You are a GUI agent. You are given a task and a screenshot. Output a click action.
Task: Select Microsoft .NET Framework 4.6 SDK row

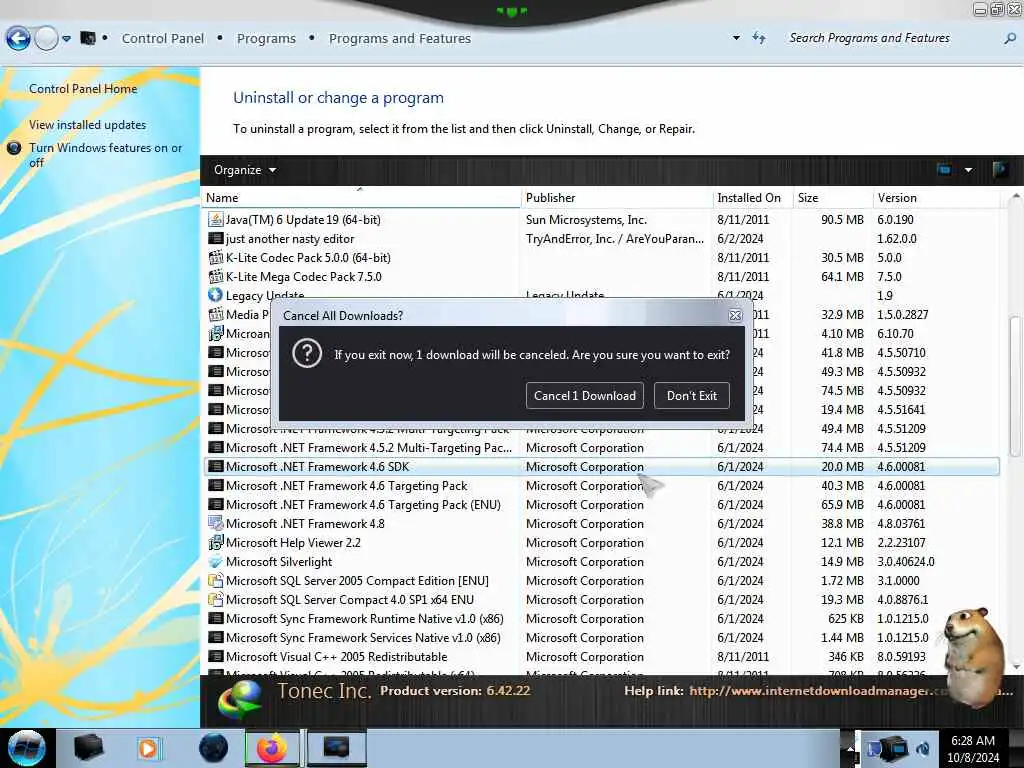(x=601, y=467)
